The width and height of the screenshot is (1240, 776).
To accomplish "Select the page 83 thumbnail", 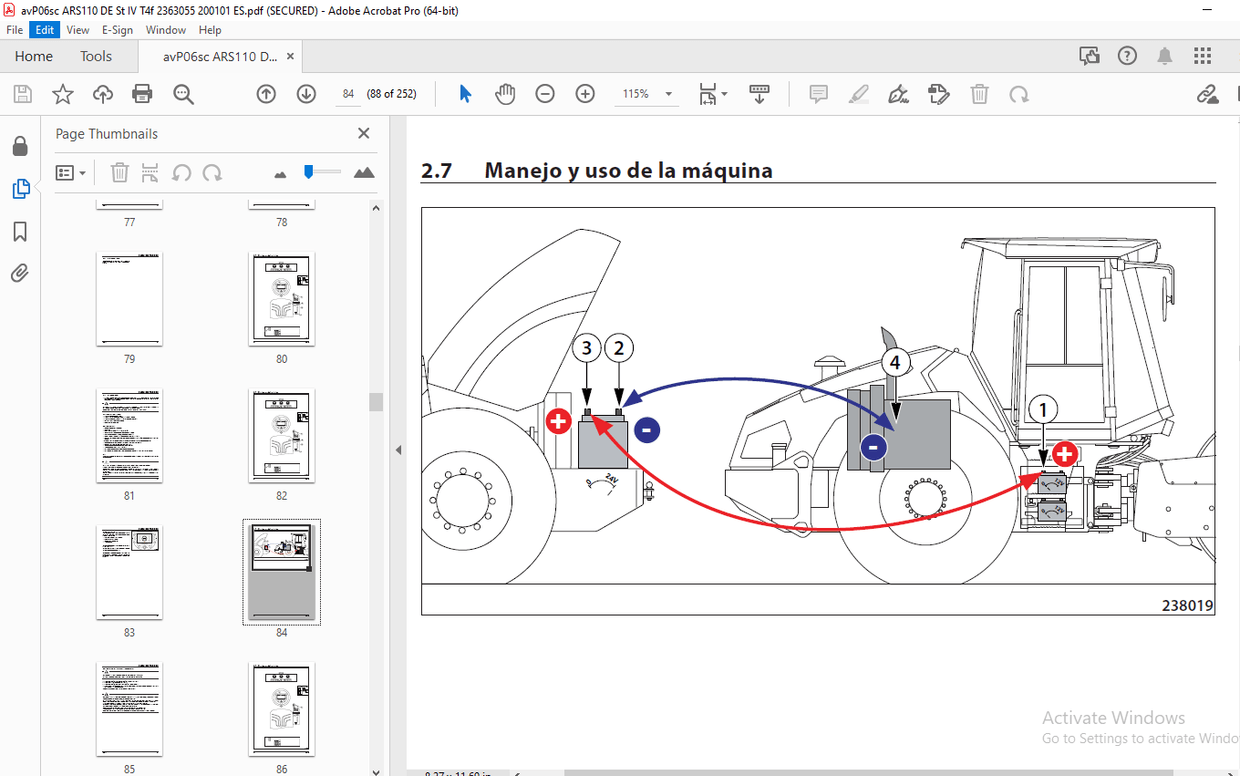I will 129,572.
